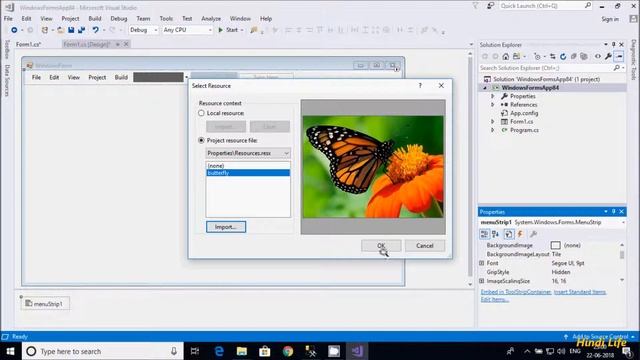
Task: Click OK in Select Resource dialog
Action: pyautogui.click(x=381, y=246)
